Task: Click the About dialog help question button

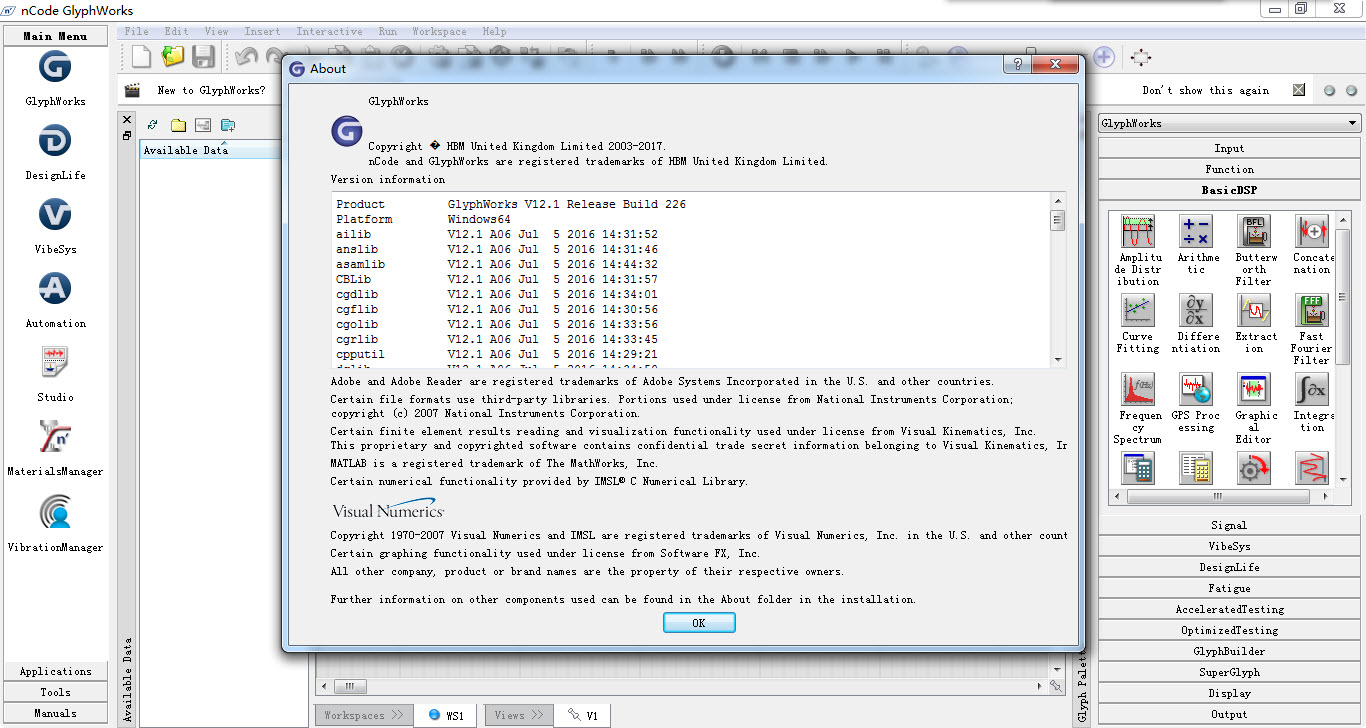Action: click(1018, 65)
